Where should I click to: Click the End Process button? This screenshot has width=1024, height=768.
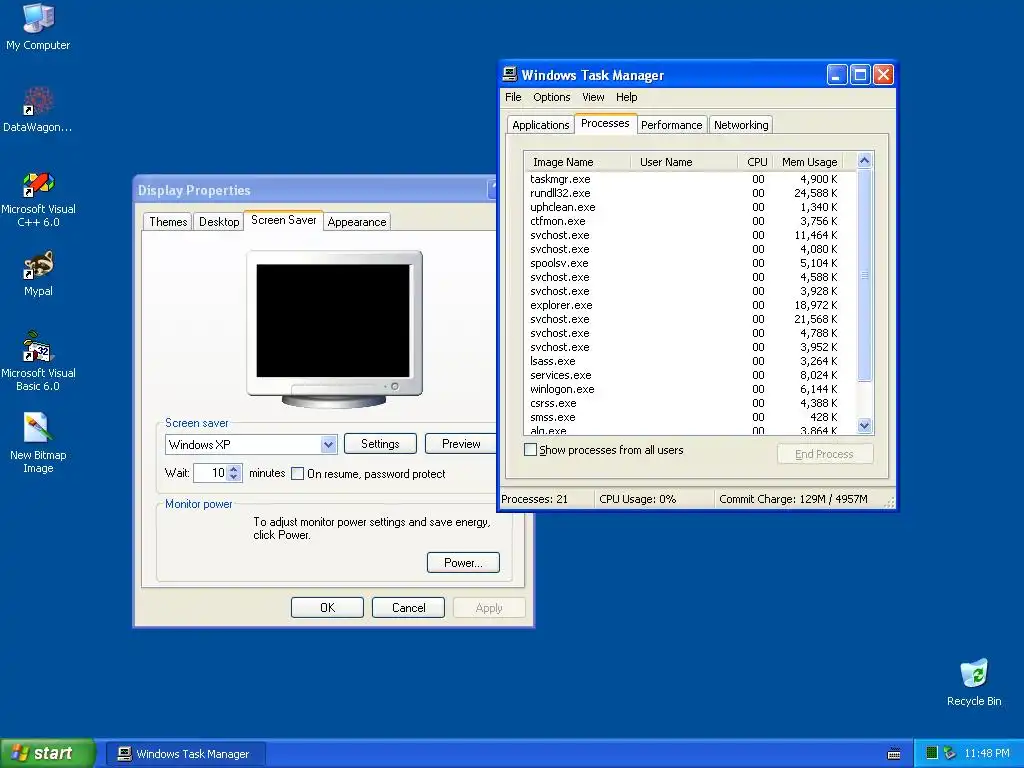pyautogui.click(x=825, y=455)
